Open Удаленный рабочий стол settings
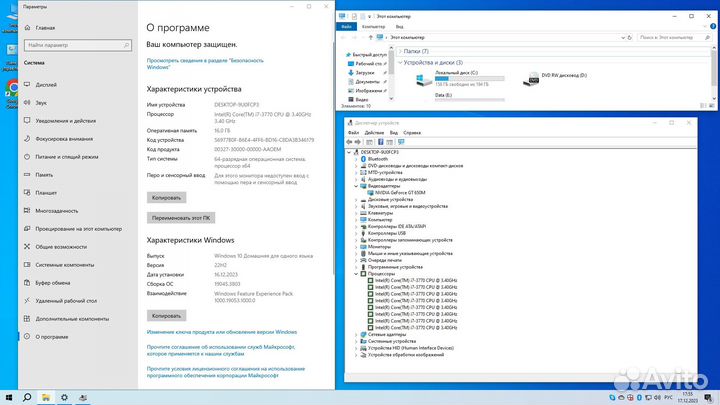 click(66, 301)
